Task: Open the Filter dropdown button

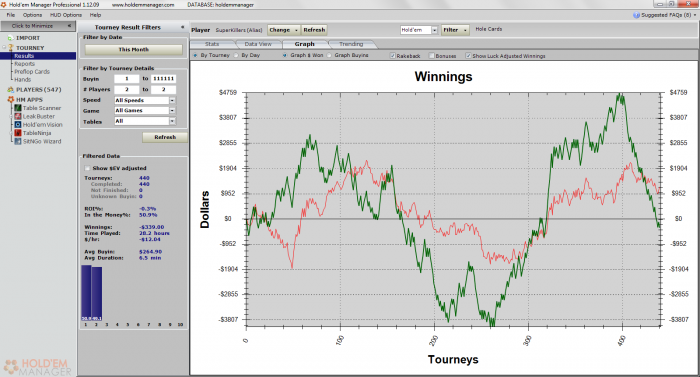Action: point(455,30)
